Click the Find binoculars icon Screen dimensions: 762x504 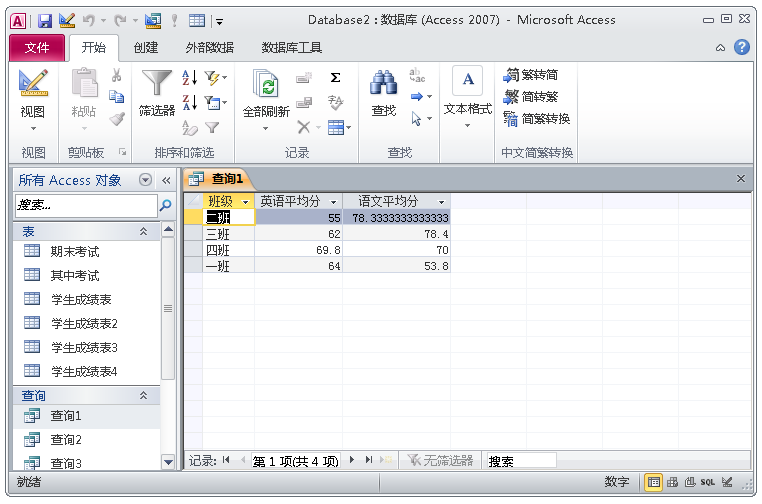383,83
